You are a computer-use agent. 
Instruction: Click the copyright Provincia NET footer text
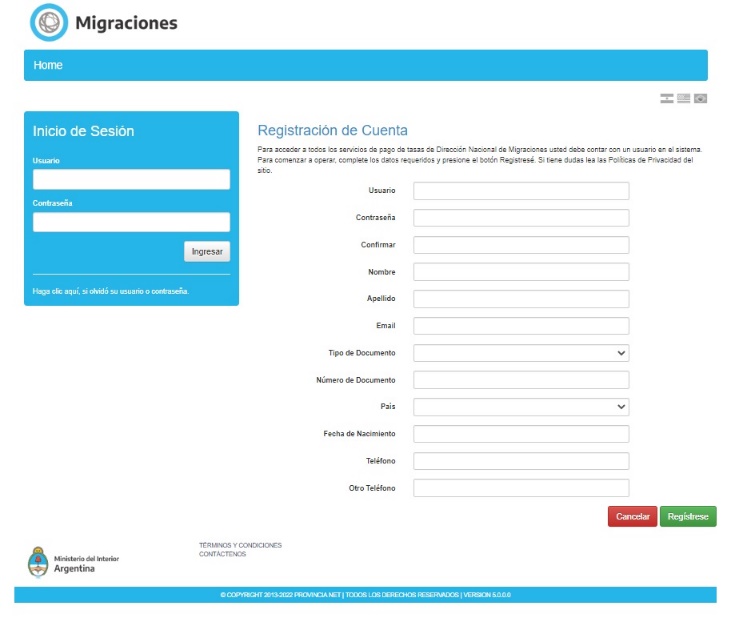[x=365, y=595]
